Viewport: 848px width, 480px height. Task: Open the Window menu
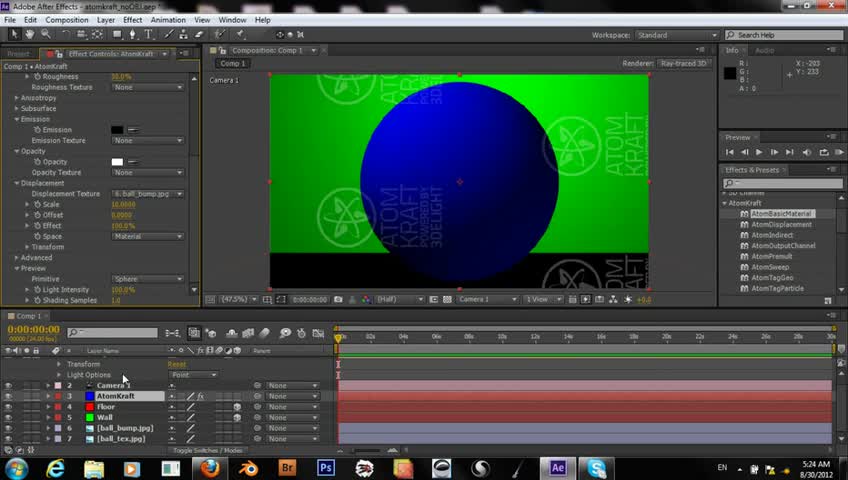[233, 20]
